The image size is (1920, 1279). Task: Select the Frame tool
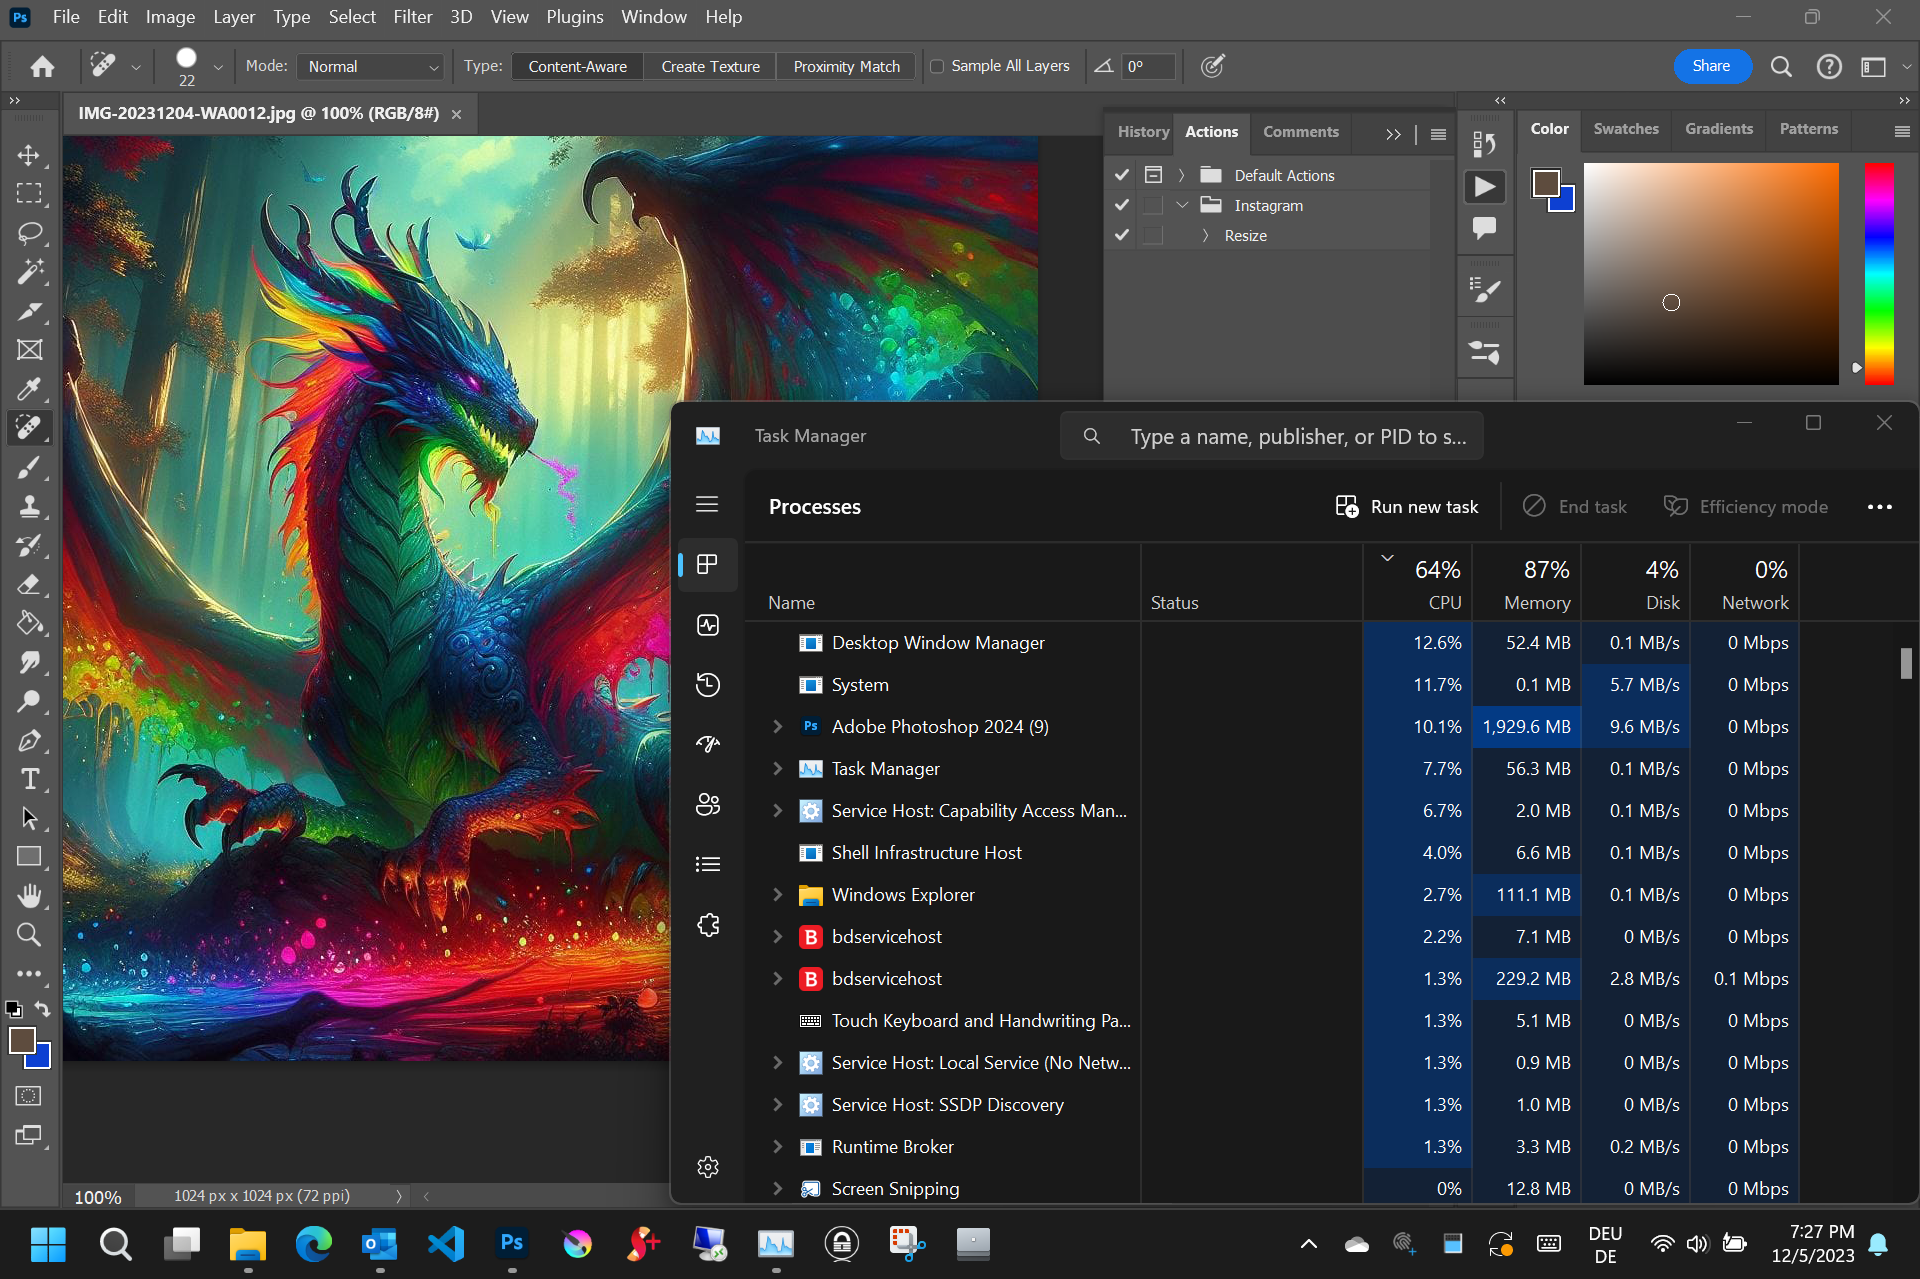[x=29, y=350]
